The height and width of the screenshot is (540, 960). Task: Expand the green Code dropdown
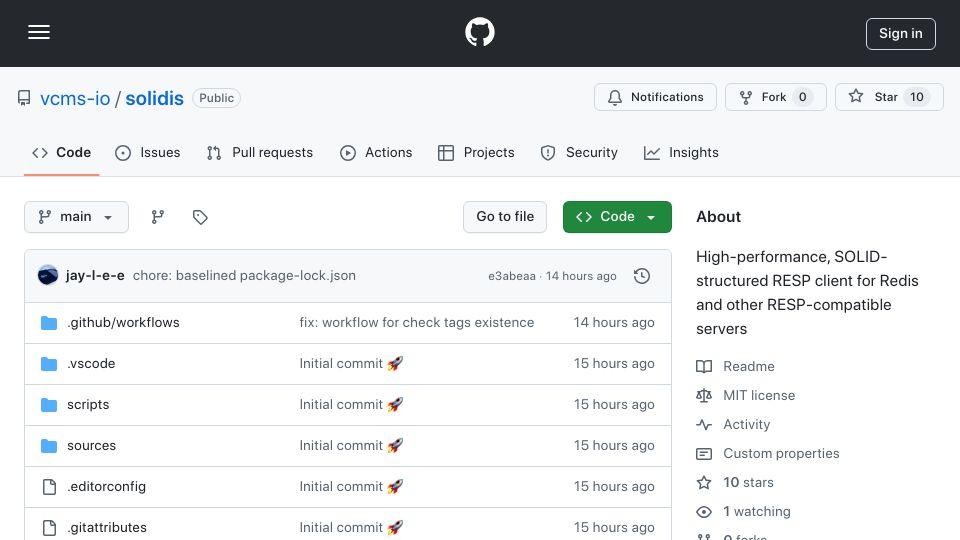coord(617,217)
